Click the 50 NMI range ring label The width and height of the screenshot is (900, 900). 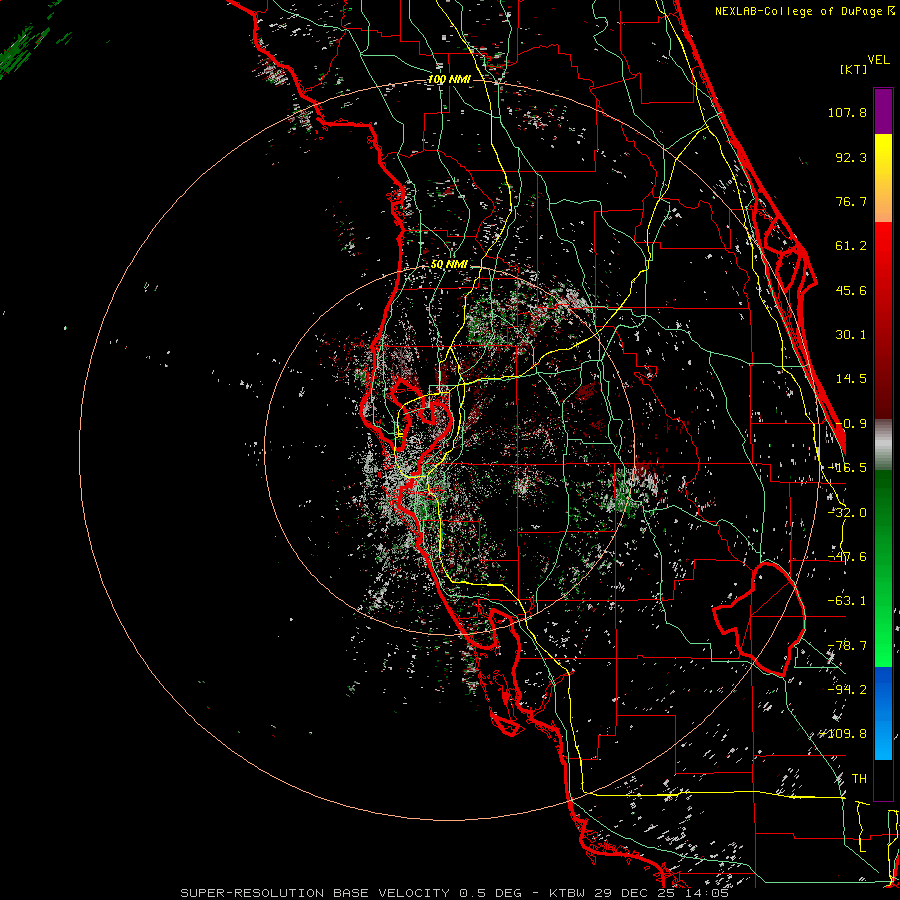449,264
